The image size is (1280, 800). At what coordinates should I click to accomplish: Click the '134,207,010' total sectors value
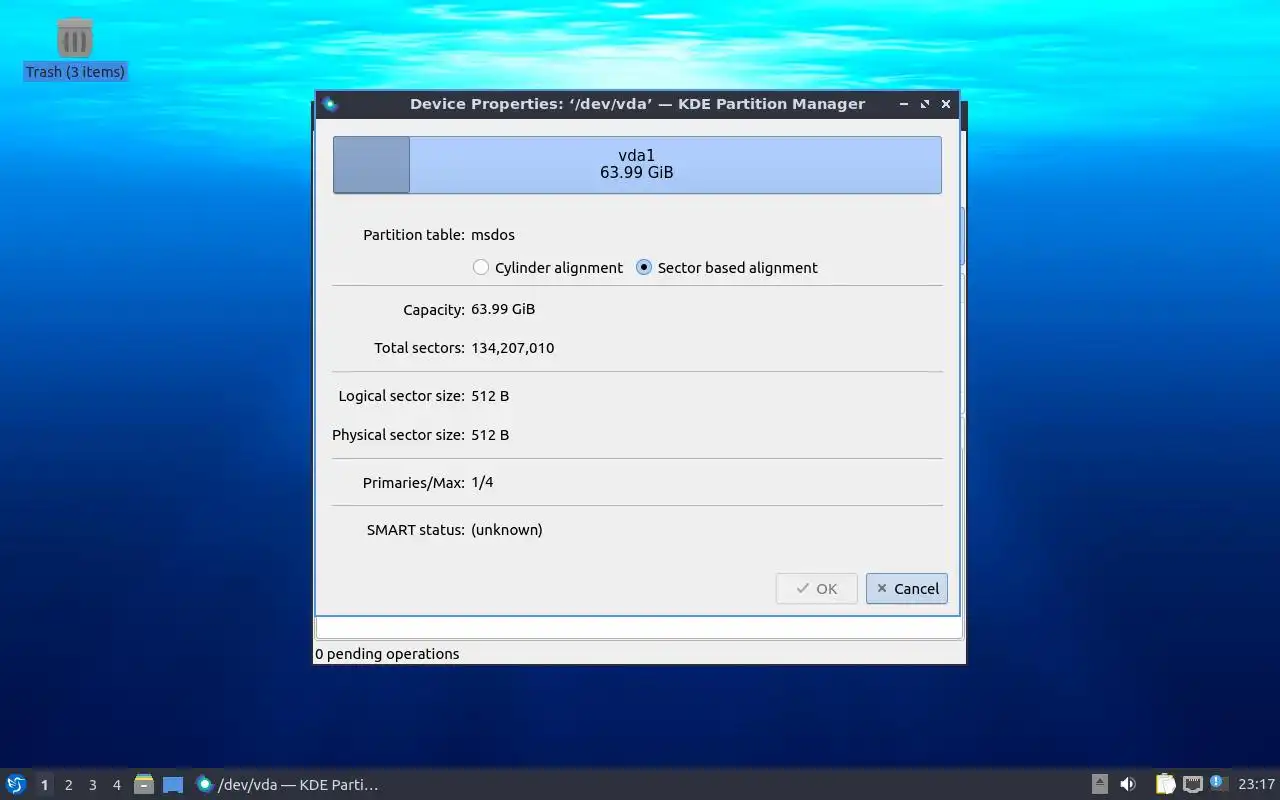(513, 348)
